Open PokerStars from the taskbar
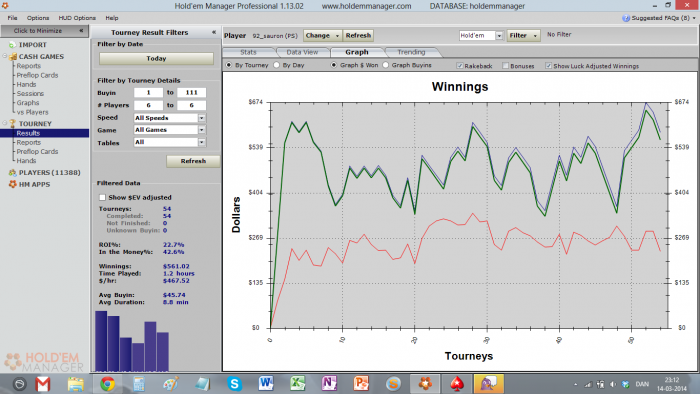The height and width of the screenshot is (394, 700). (x=457, y=384)
